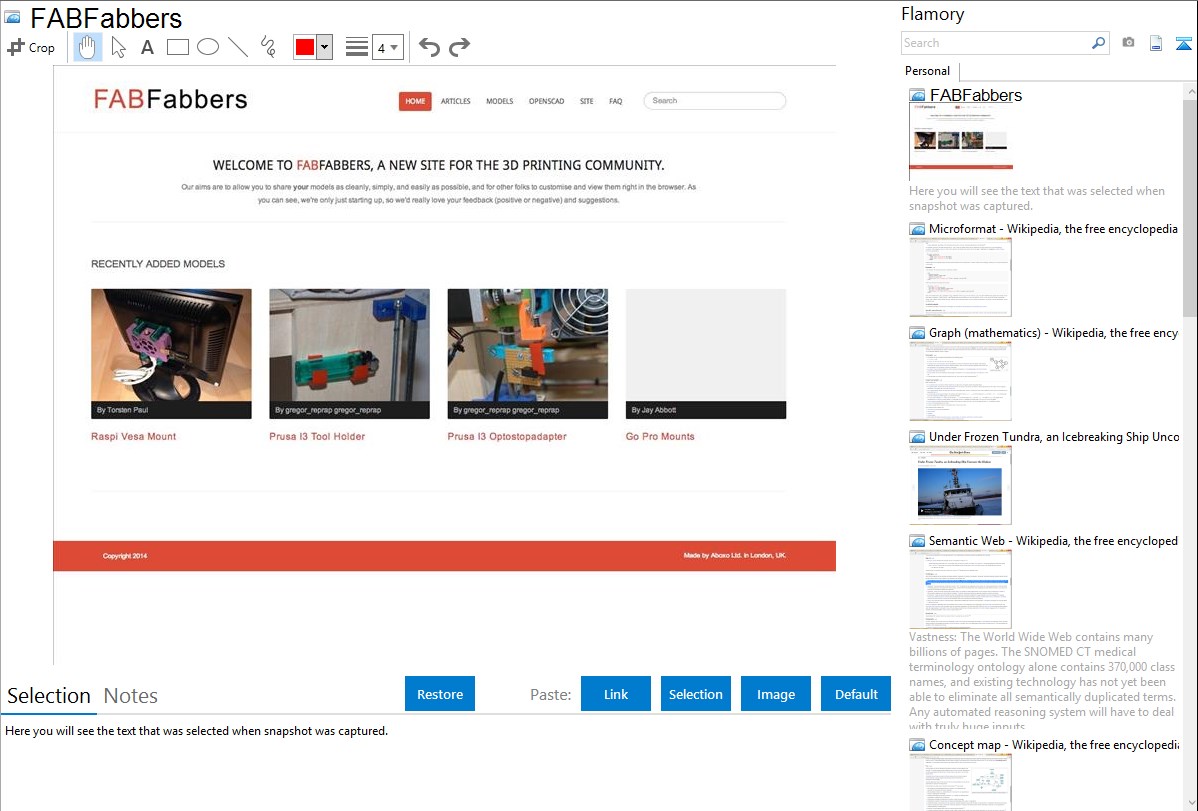The image size is (1198, 811).
Task: Choose the arrow pointer tool
Action: (118, 47)
